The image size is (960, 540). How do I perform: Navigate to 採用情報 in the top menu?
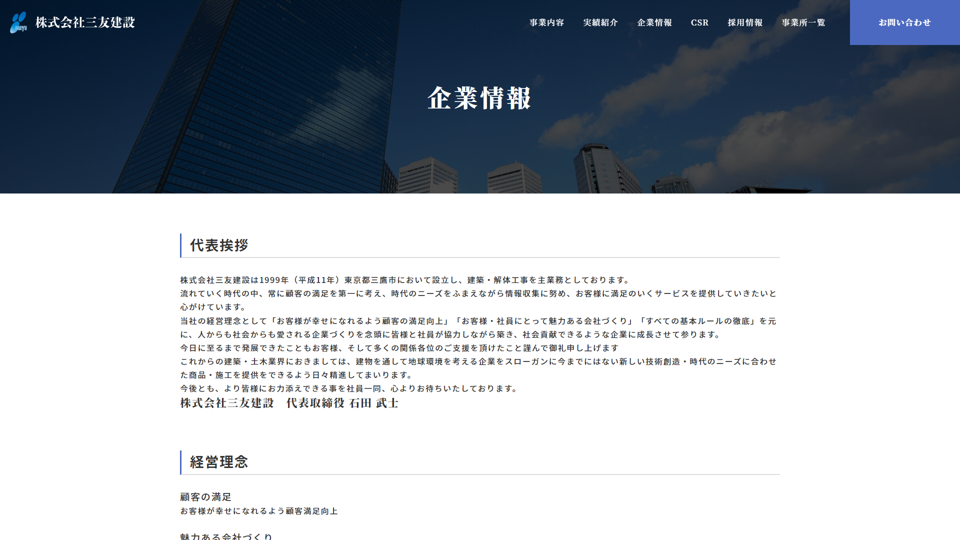pos(744,22)
